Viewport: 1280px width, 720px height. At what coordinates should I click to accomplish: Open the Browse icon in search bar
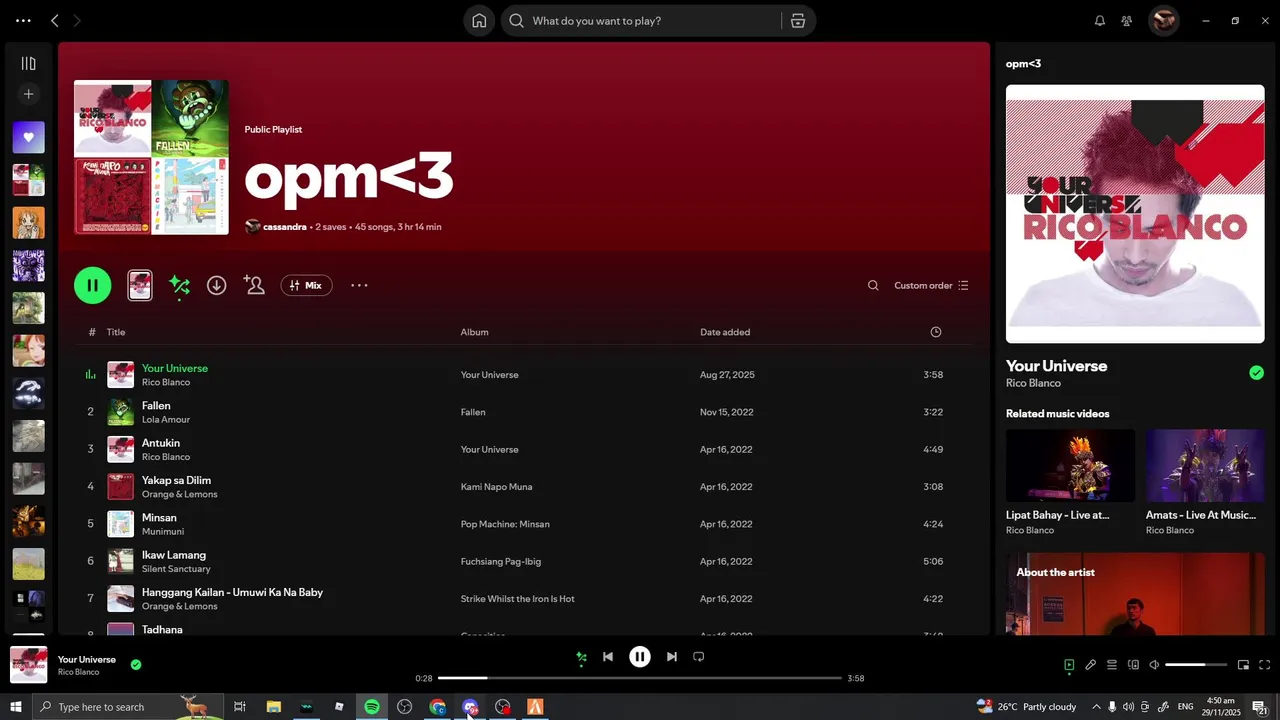(x=797, y=21)
